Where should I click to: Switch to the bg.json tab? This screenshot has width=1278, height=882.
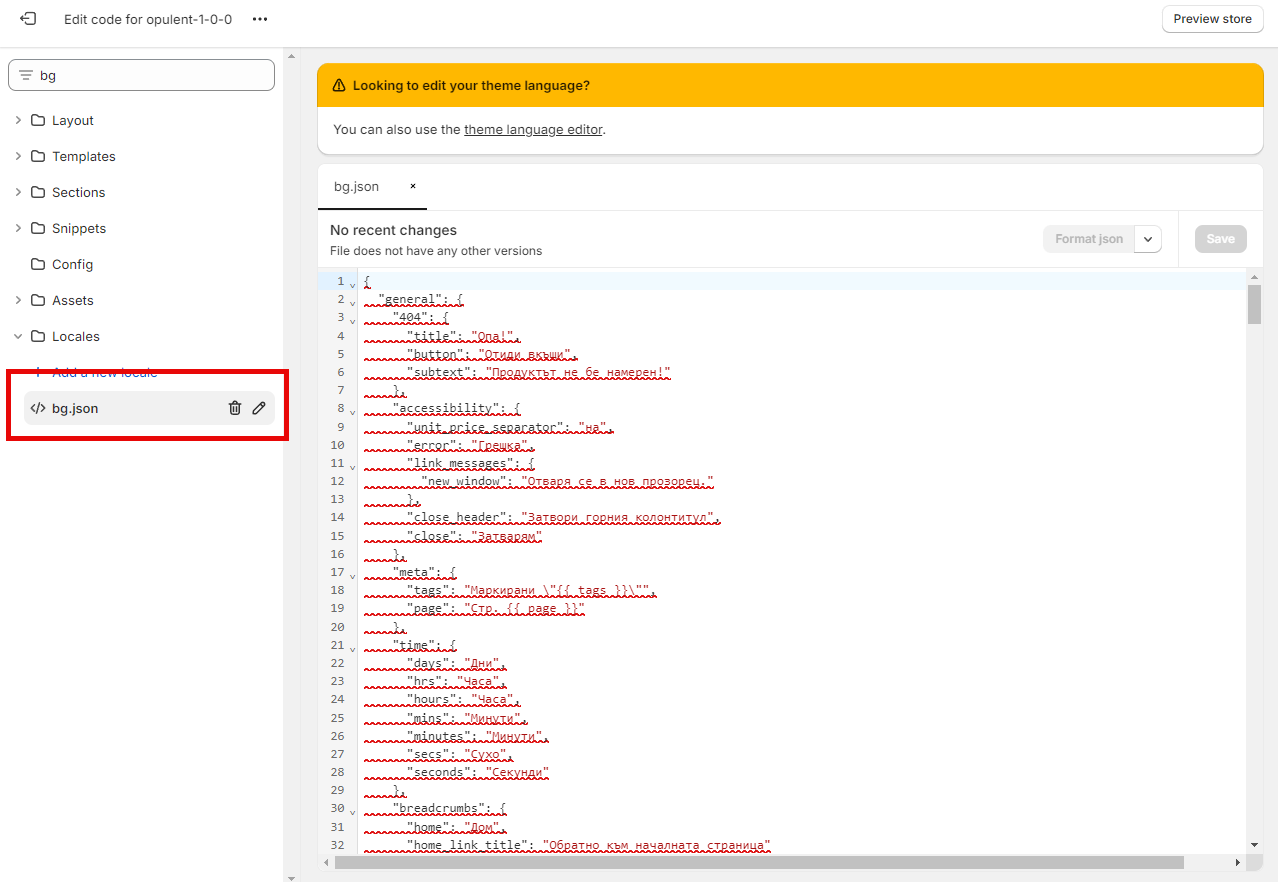click(x=357, y=187)
